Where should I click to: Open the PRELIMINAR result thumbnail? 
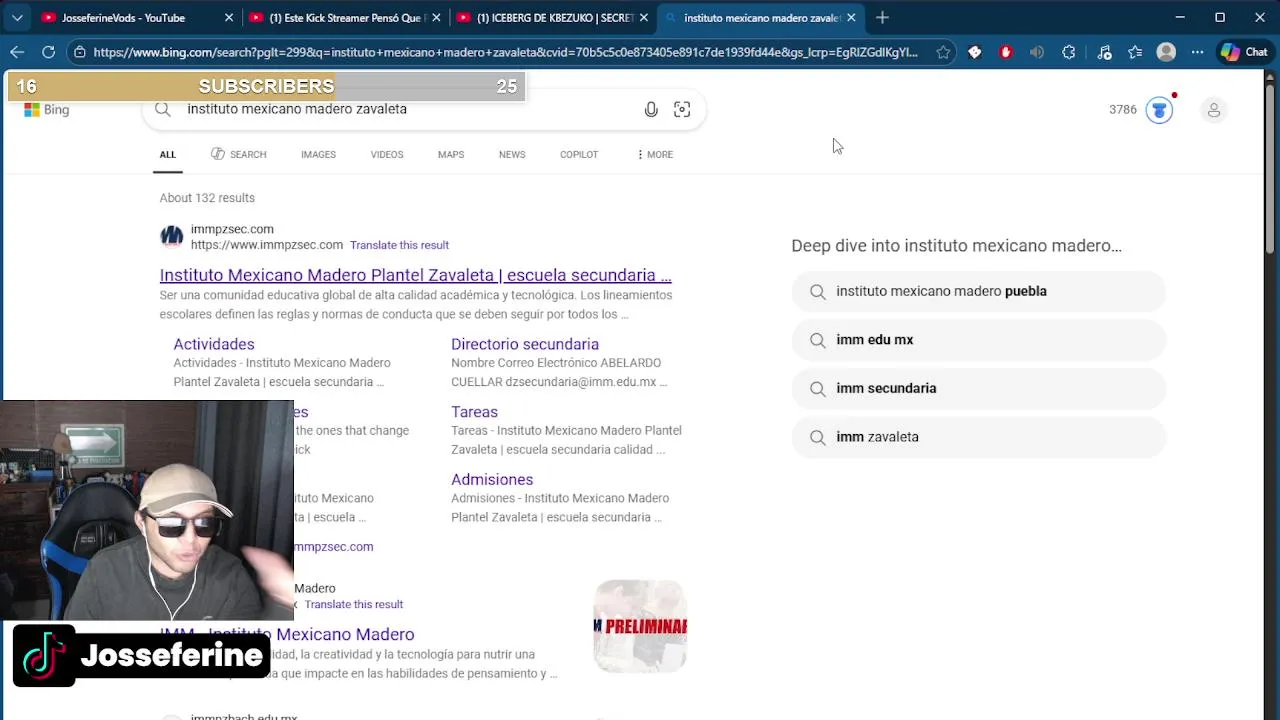point(640,626)
